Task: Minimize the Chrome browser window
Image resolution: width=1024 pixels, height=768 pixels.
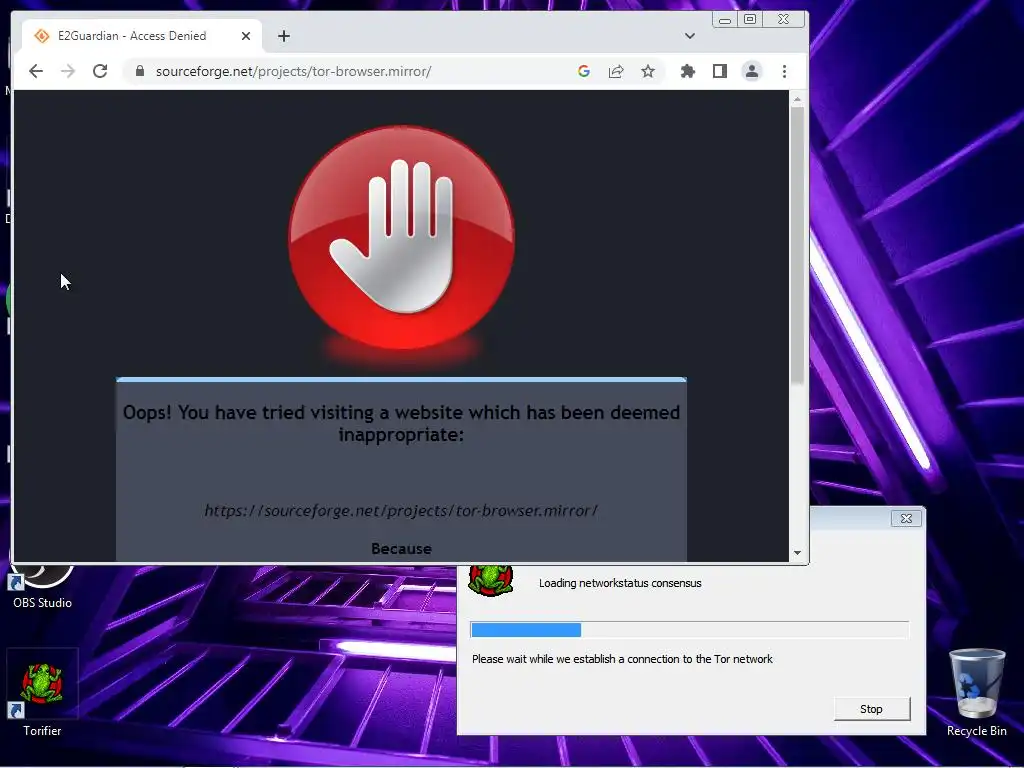Action: coord(724,20)
